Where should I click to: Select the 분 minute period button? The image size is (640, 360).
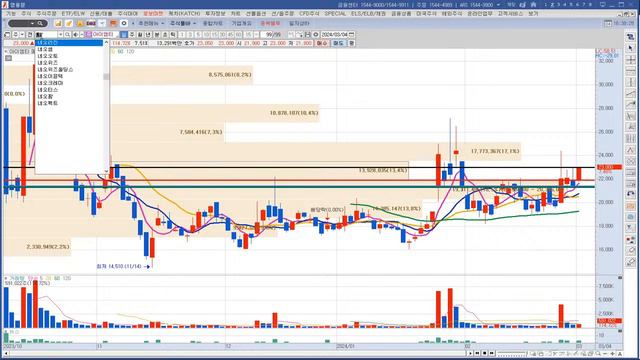point(157,35)
